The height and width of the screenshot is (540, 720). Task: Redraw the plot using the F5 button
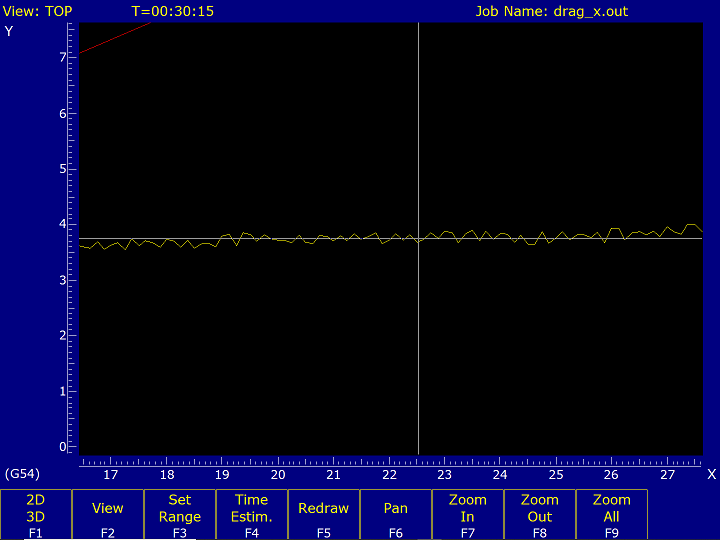tap(324, 515)
